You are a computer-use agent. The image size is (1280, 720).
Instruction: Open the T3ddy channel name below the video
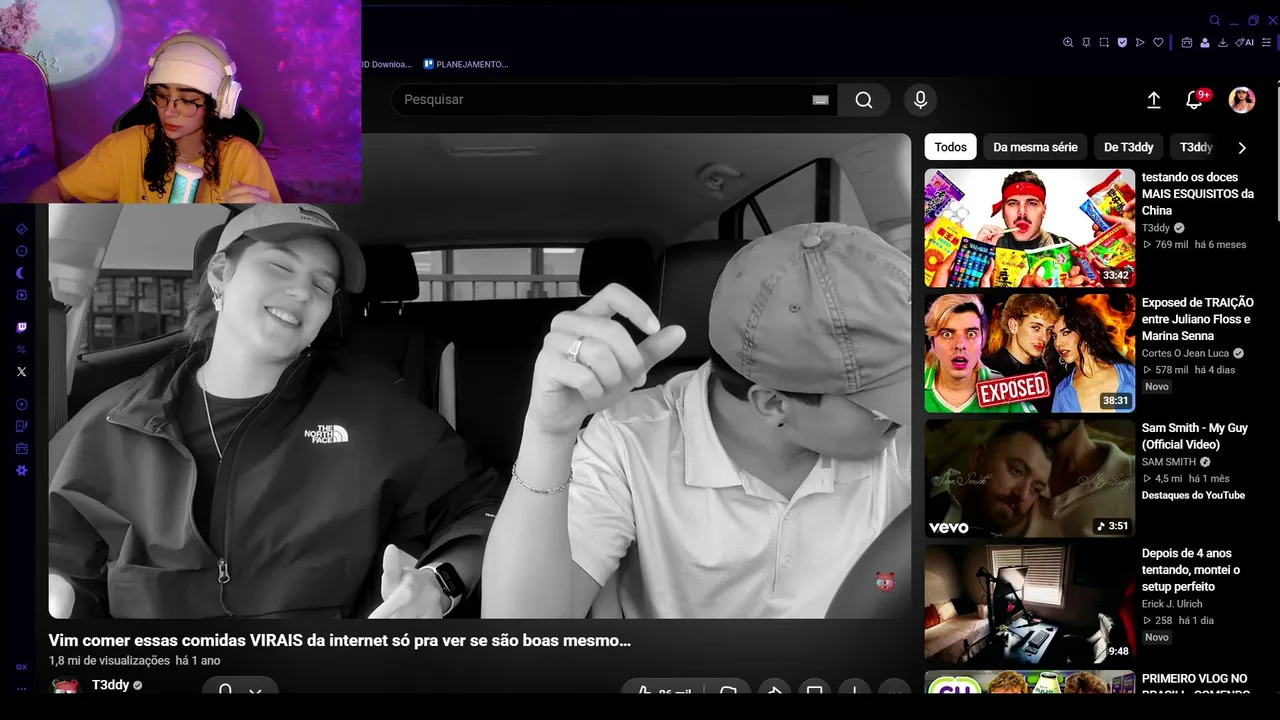110,685
